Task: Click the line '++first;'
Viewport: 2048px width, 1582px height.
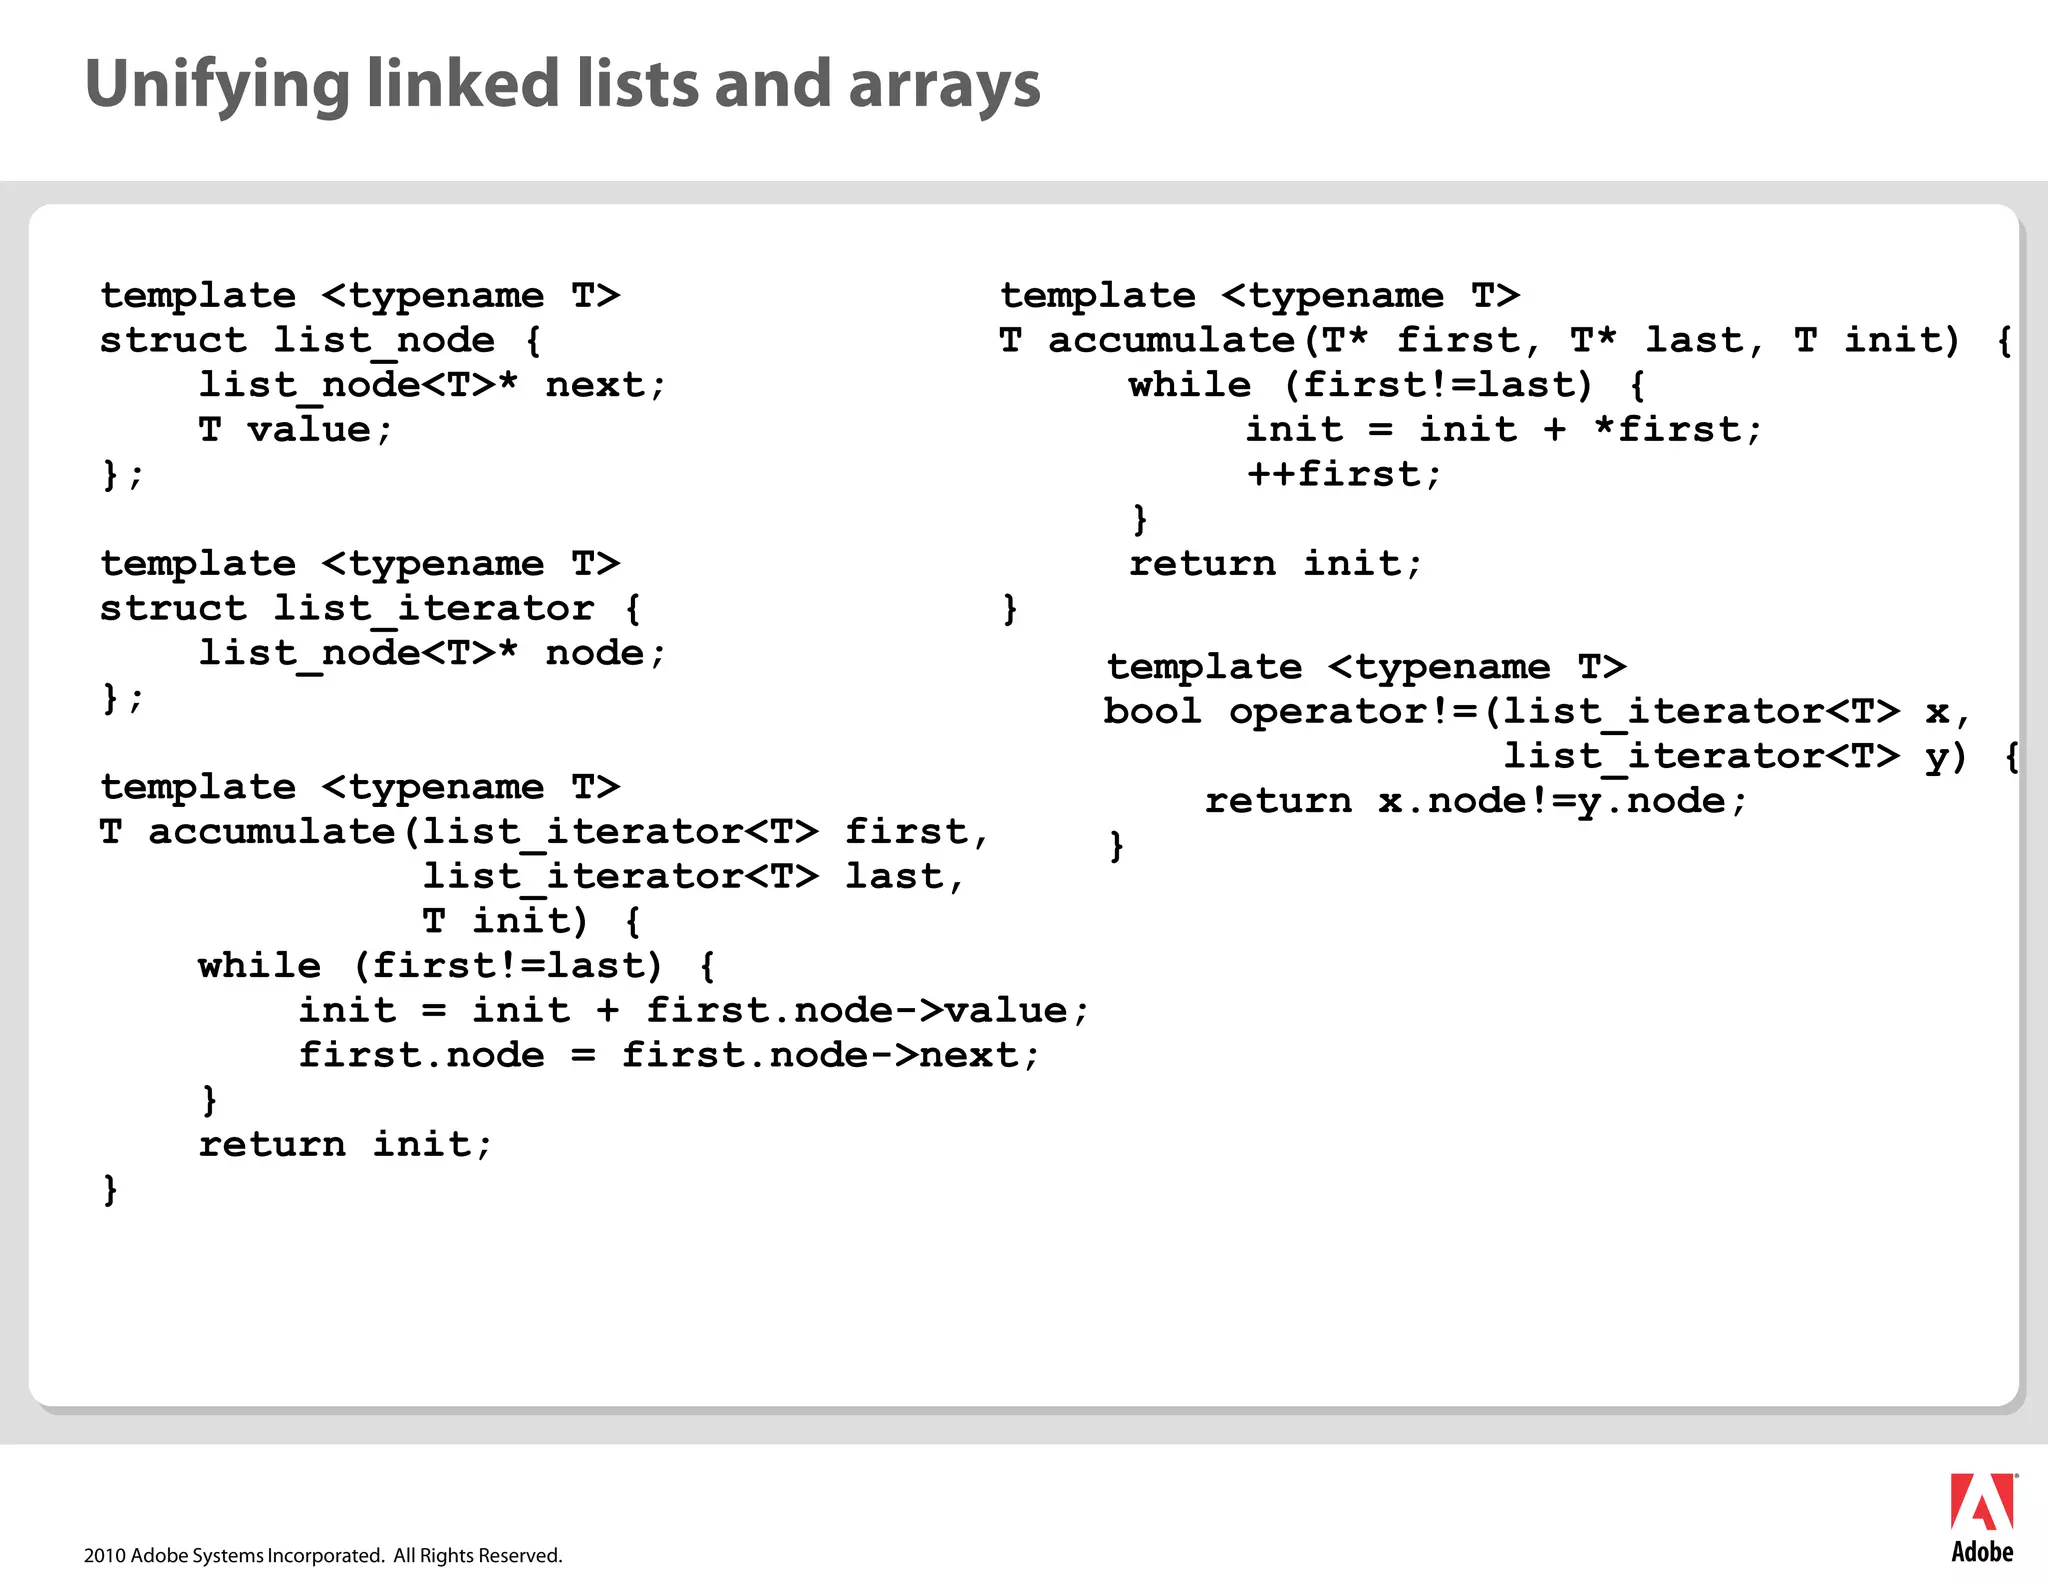Action: coord(1344,474)
